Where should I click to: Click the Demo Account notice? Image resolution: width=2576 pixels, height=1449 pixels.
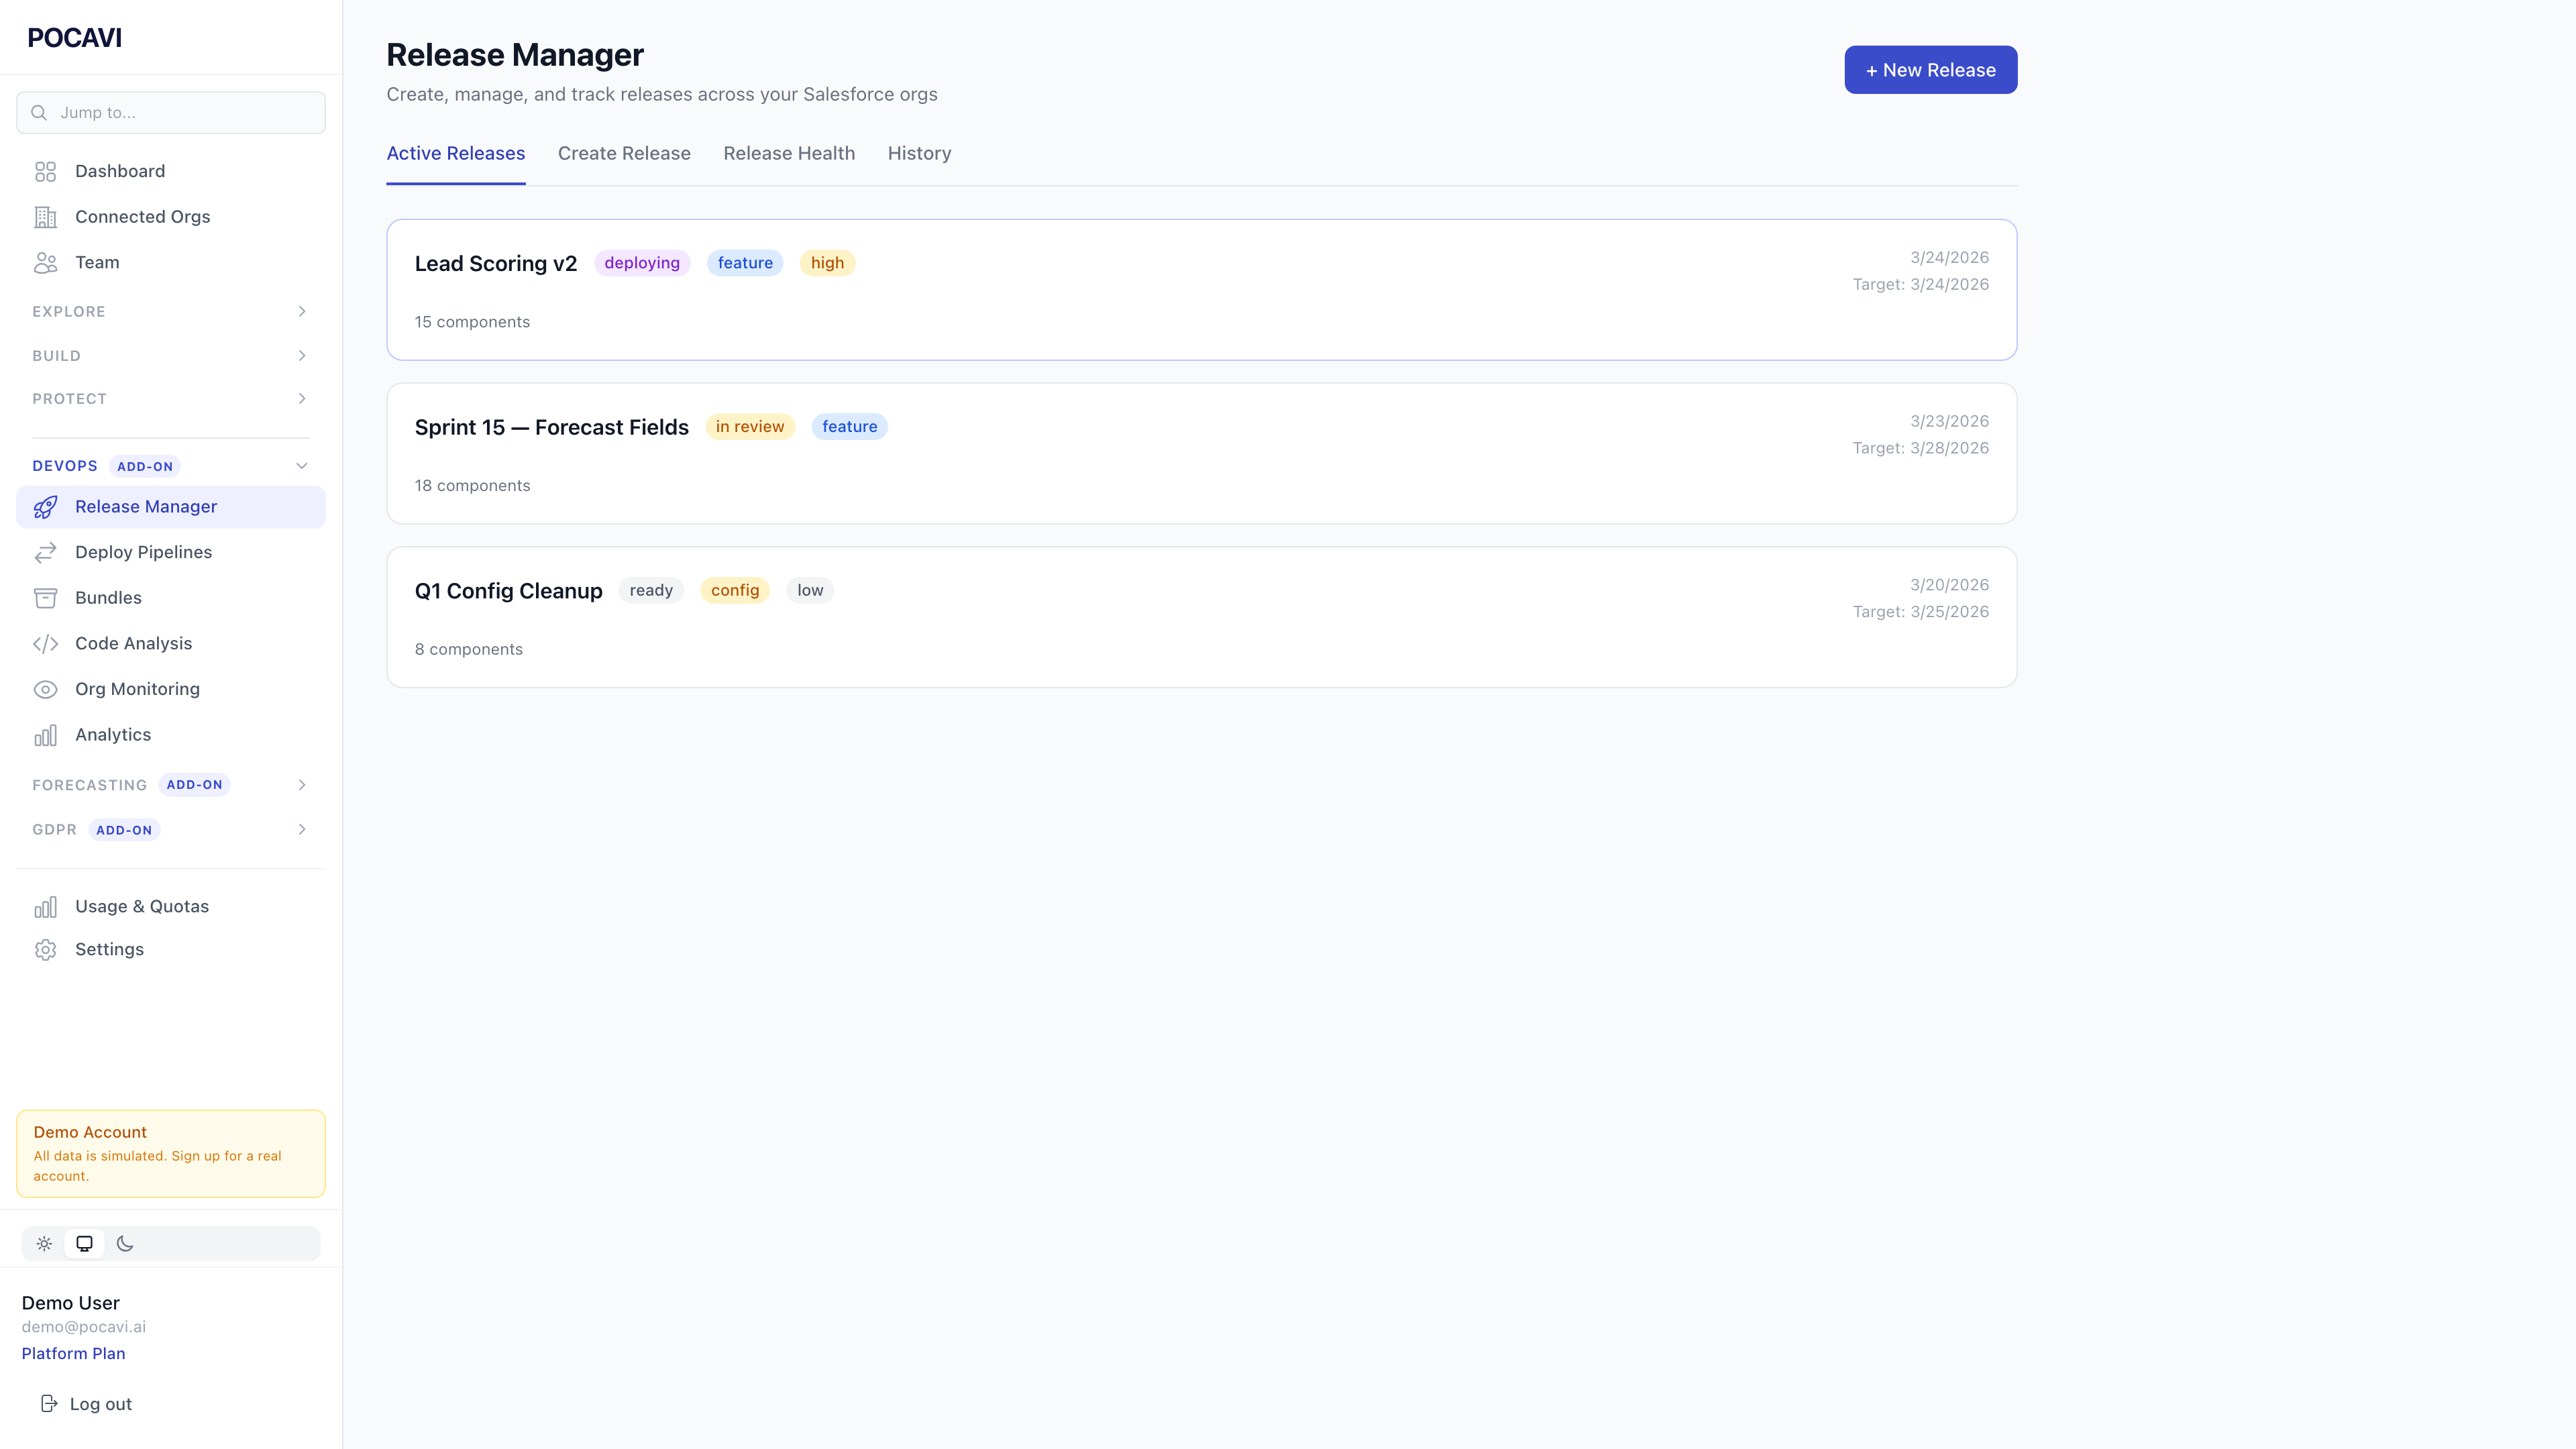[x=171, y=1154]
